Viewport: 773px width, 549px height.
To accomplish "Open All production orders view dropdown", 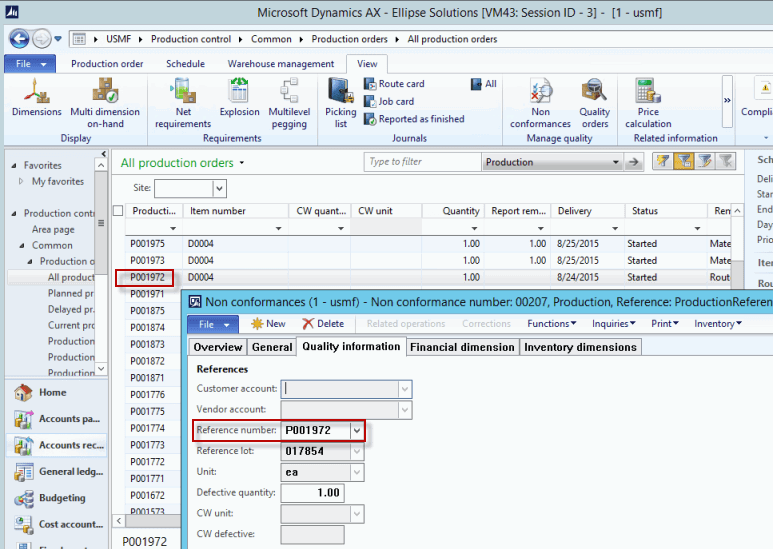I will (x=242, y=163).
